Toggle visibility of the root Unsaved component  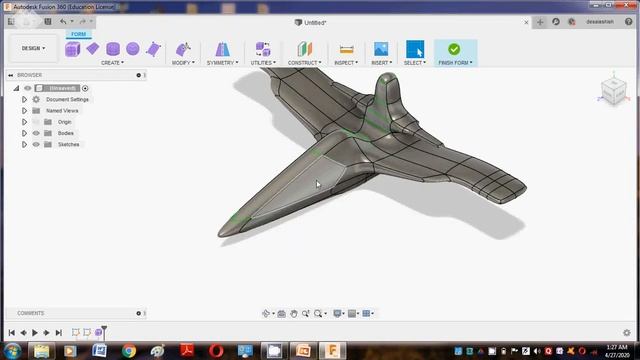click(27, 88)
